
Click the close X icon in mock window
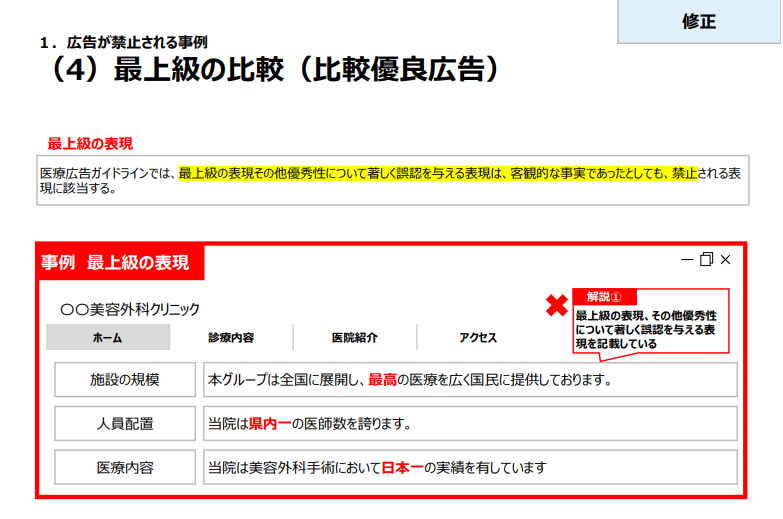coord(726,260)
